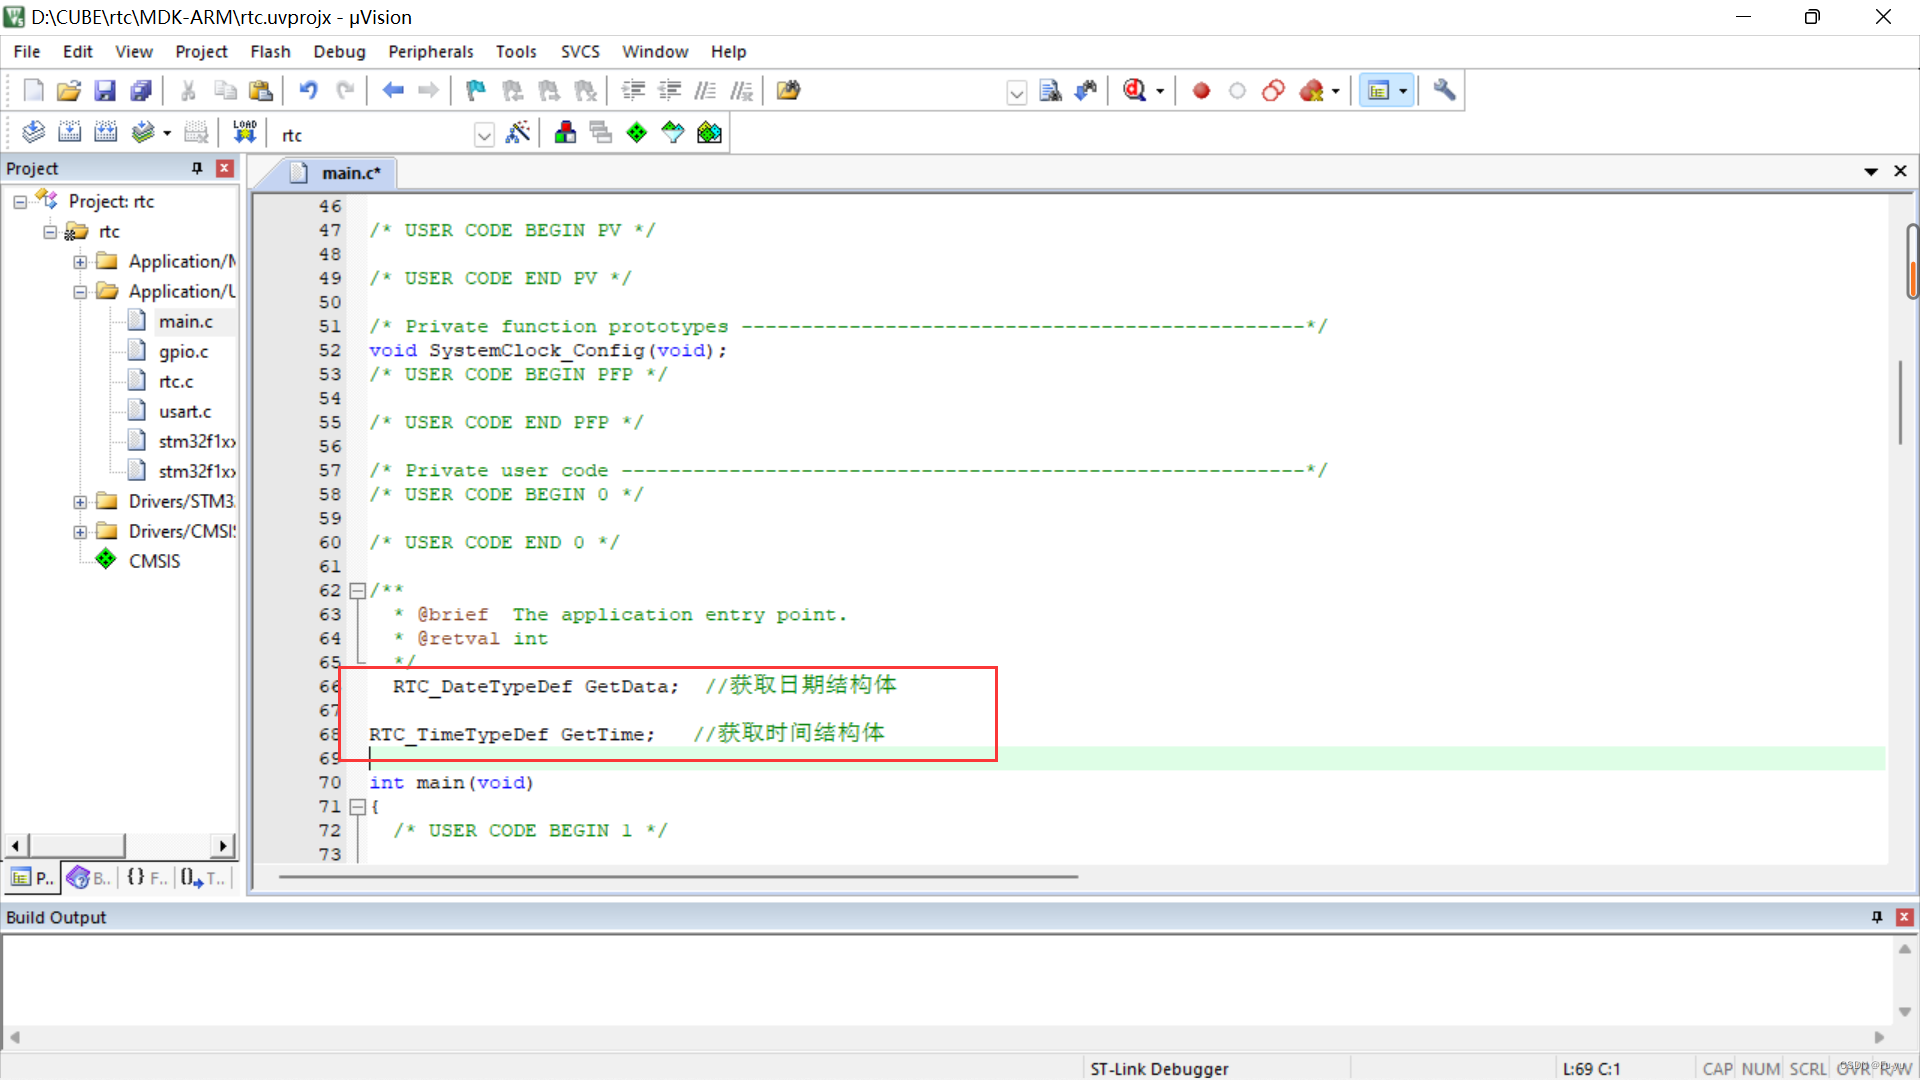The height and width of the screenshot is (1080, 1920).
Task: Collapse the Project: rtc tree node
Action: 20,202
